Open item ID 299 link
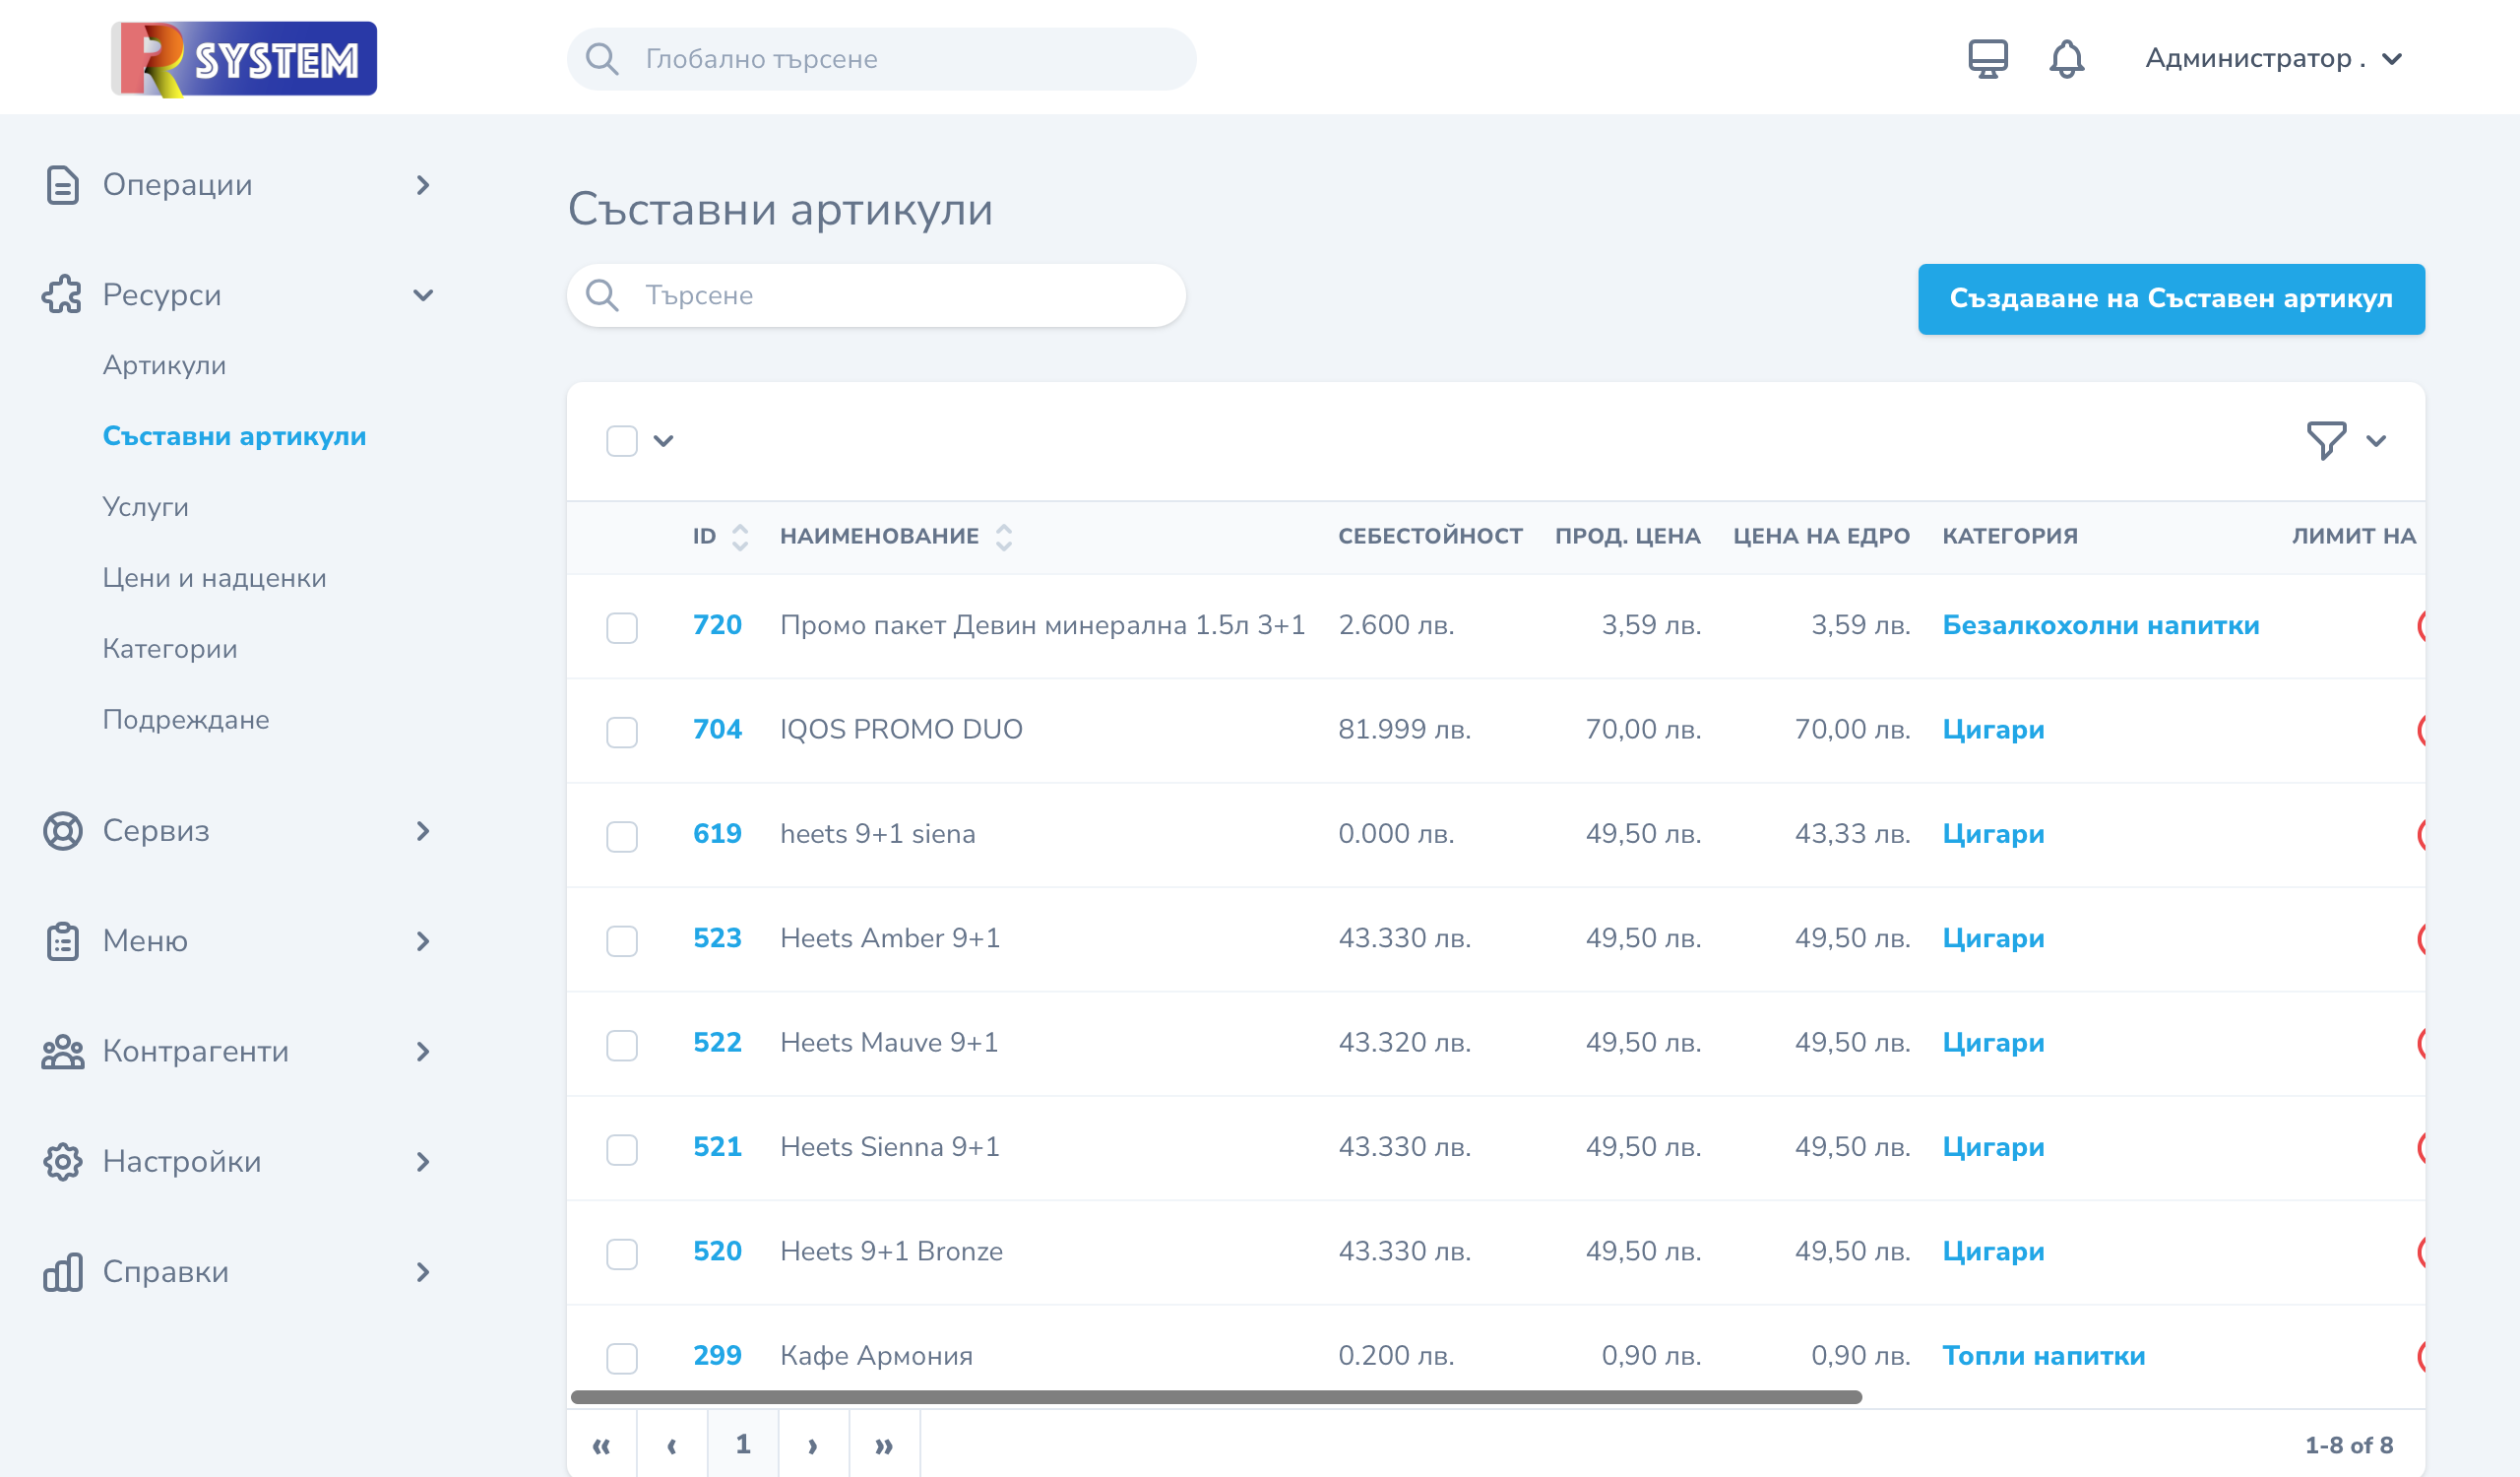Viewport: 2520px width, 1477px height. click(x=717, y=1355)
